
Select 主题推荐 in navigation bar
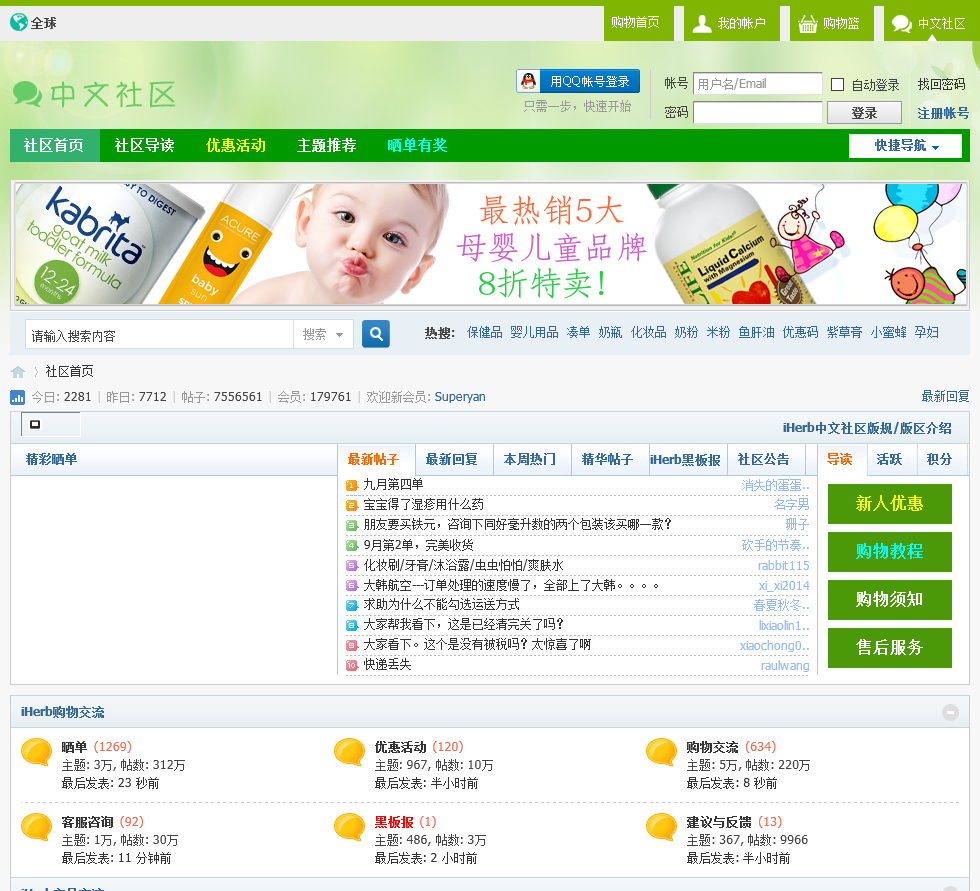click(326, 146)
